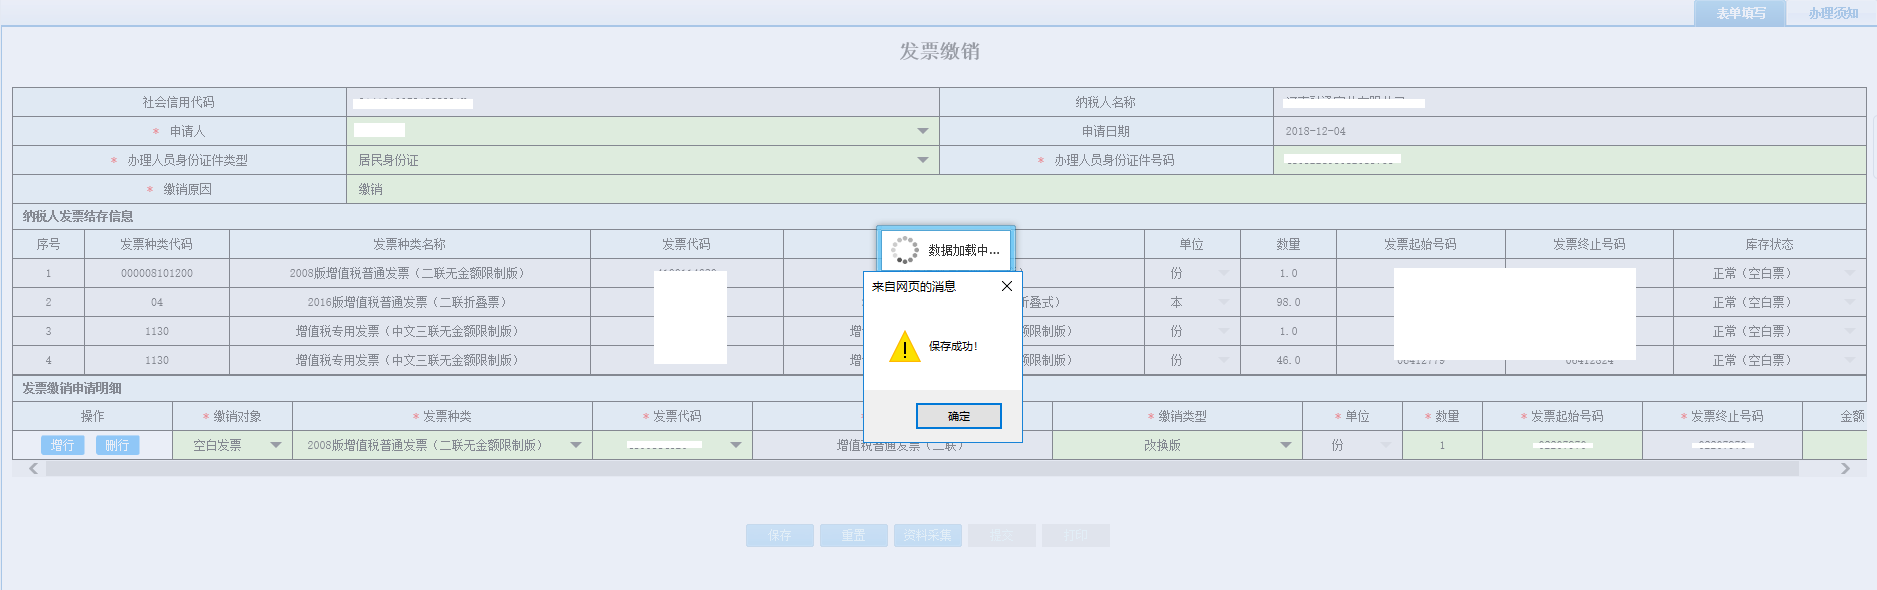This screenshot has height=590, width=1877.
Task: Click the 数据加载中 loading spinner icon
Action: click(x=904, y=250)
